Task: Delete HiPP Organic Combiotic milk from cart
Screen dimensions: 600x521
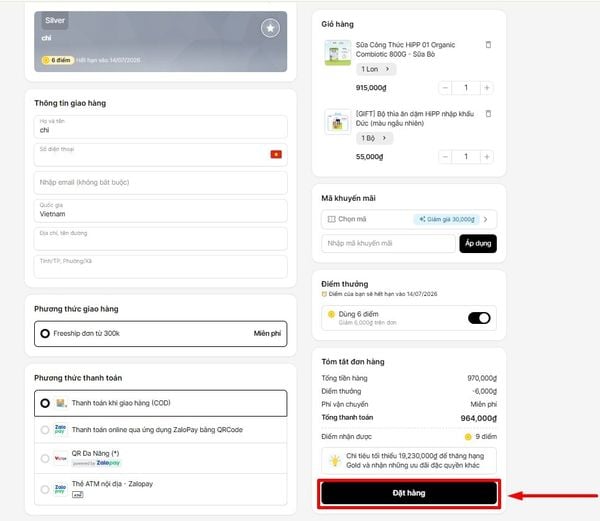Action: coord(488,45)
